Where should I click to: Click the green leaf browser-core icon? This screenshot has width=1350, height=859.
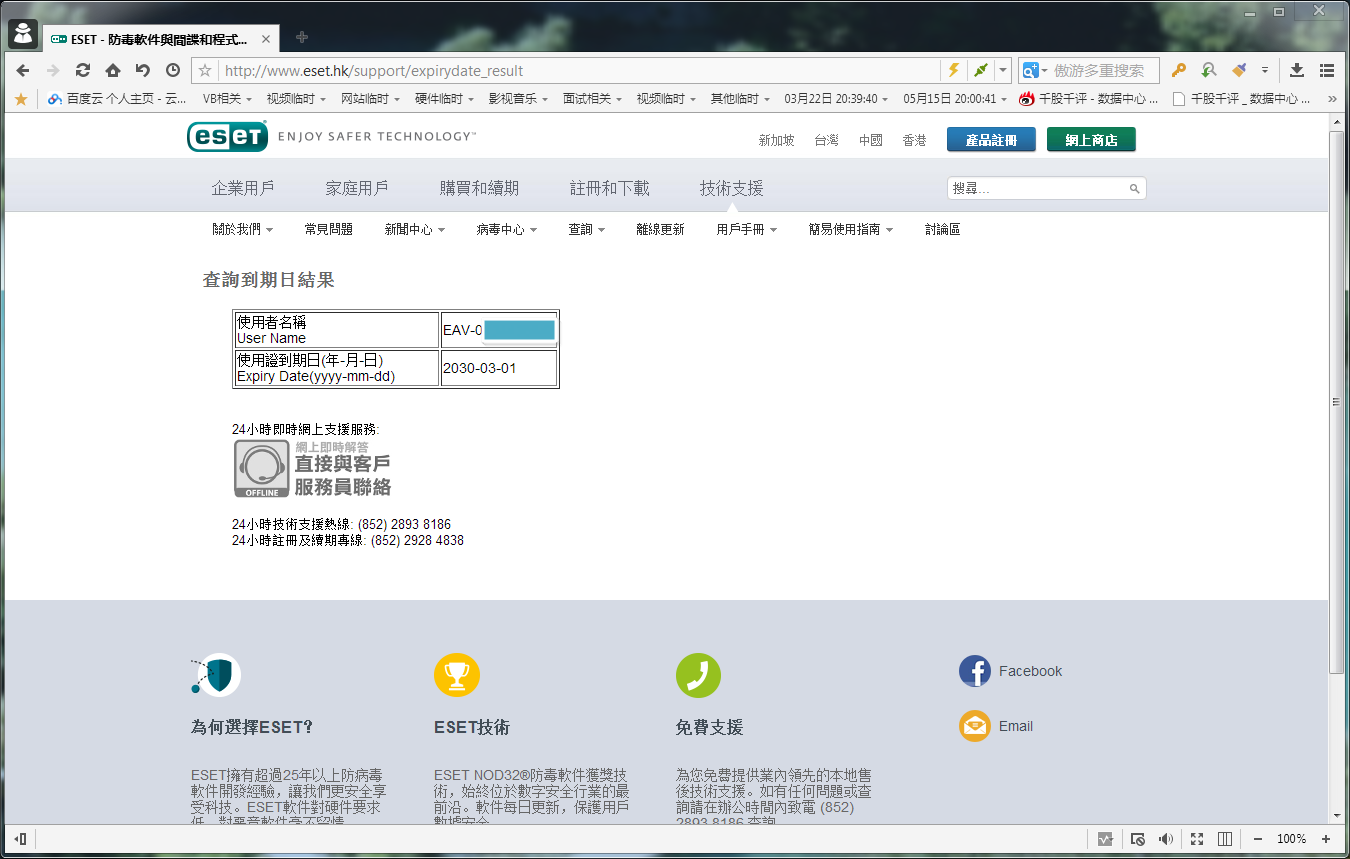click(x=981, y=70)
